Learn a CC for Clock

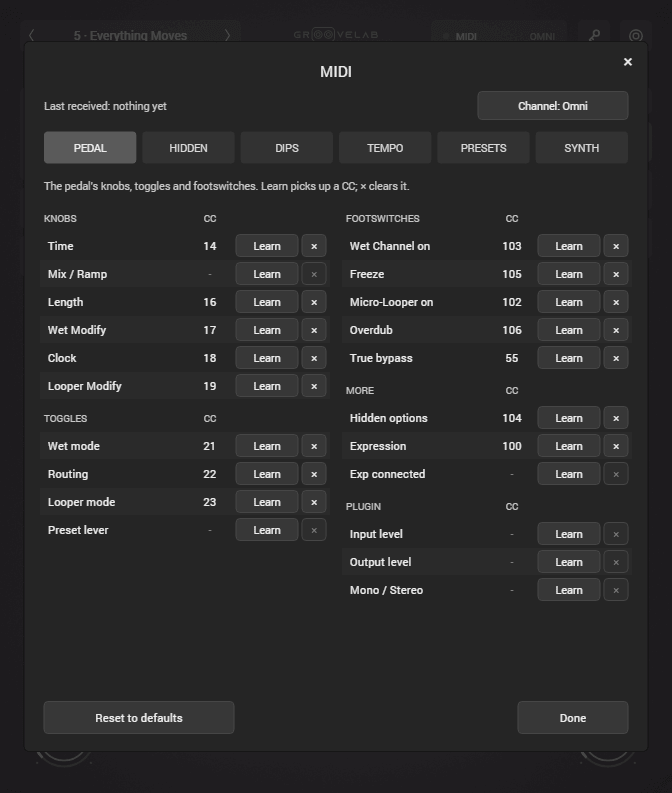(x=267, y=358)
